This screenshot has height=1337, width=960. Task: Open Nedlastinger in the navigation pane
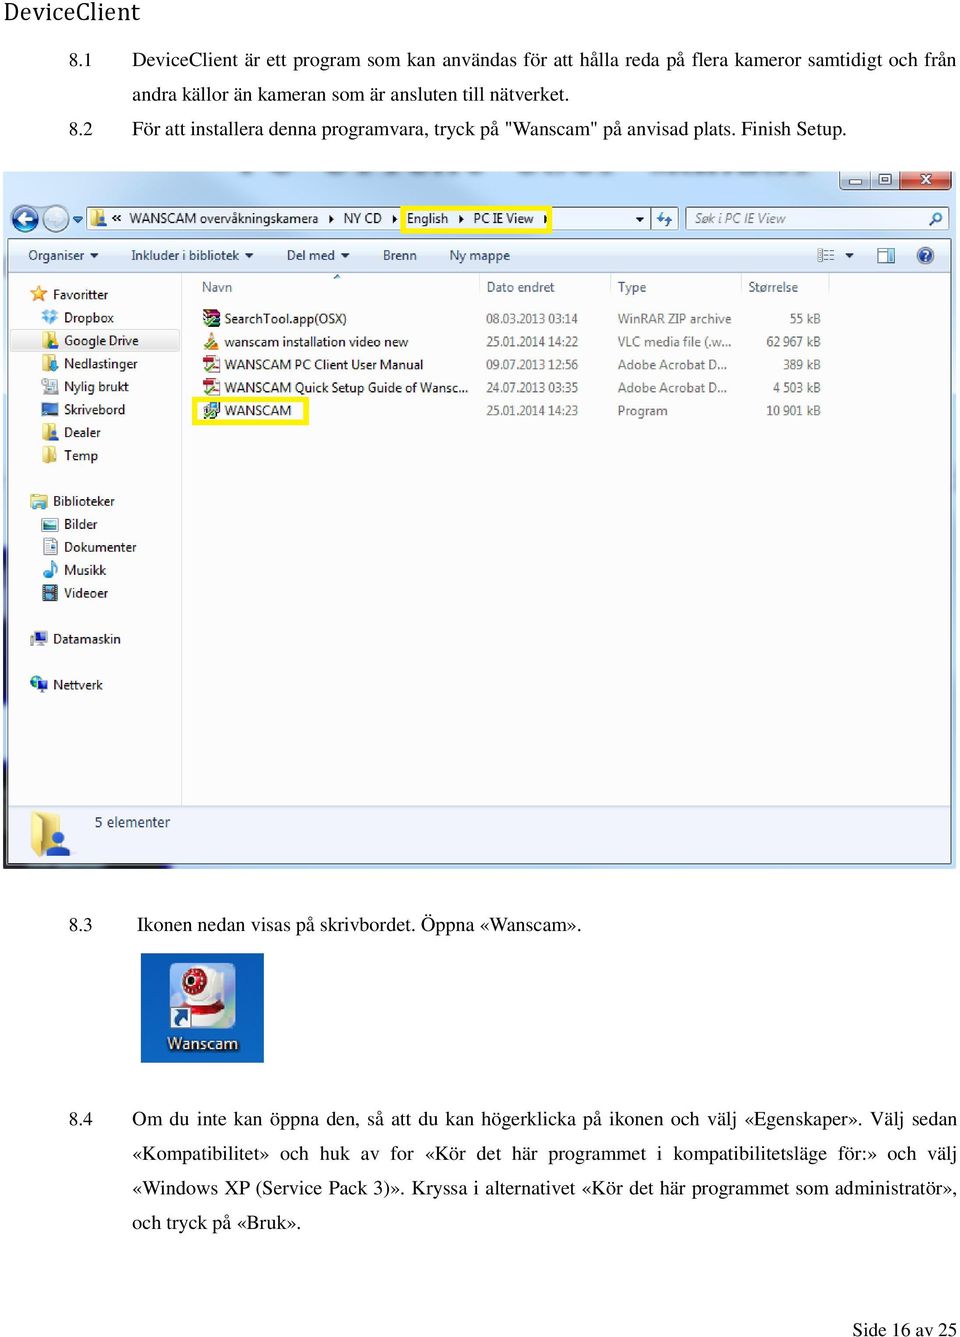click(x=100, y=363)
